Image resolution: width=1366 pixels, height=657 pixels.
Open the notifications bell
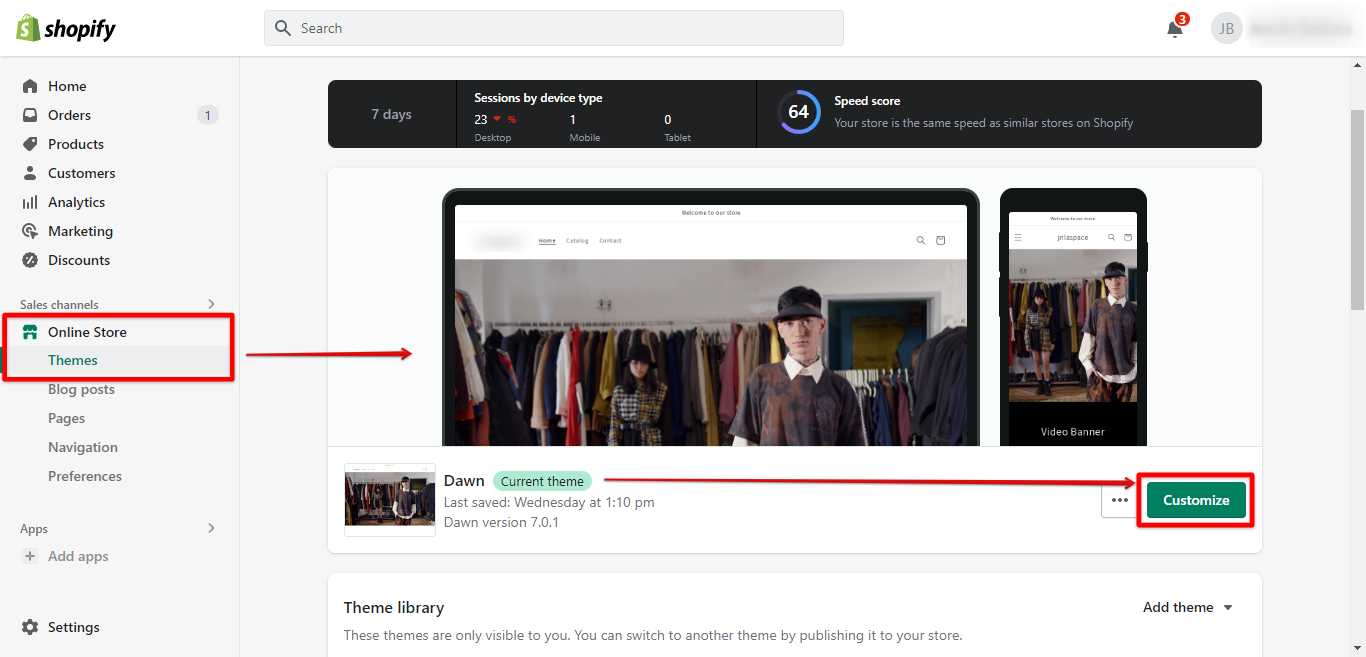[1175, 29]
